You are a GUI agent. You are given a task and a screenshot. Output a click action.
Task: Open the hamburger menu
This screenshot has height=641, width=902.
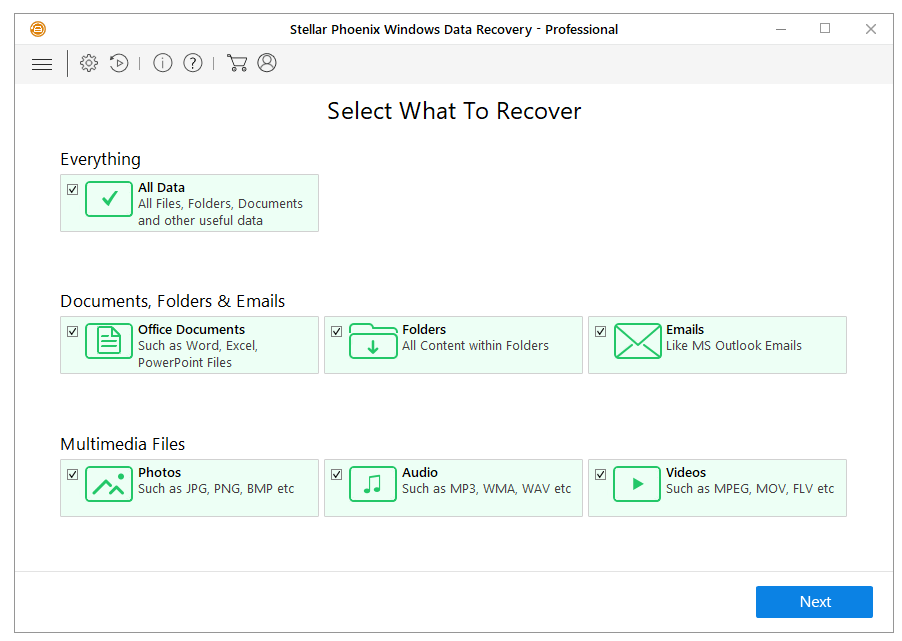42,64
